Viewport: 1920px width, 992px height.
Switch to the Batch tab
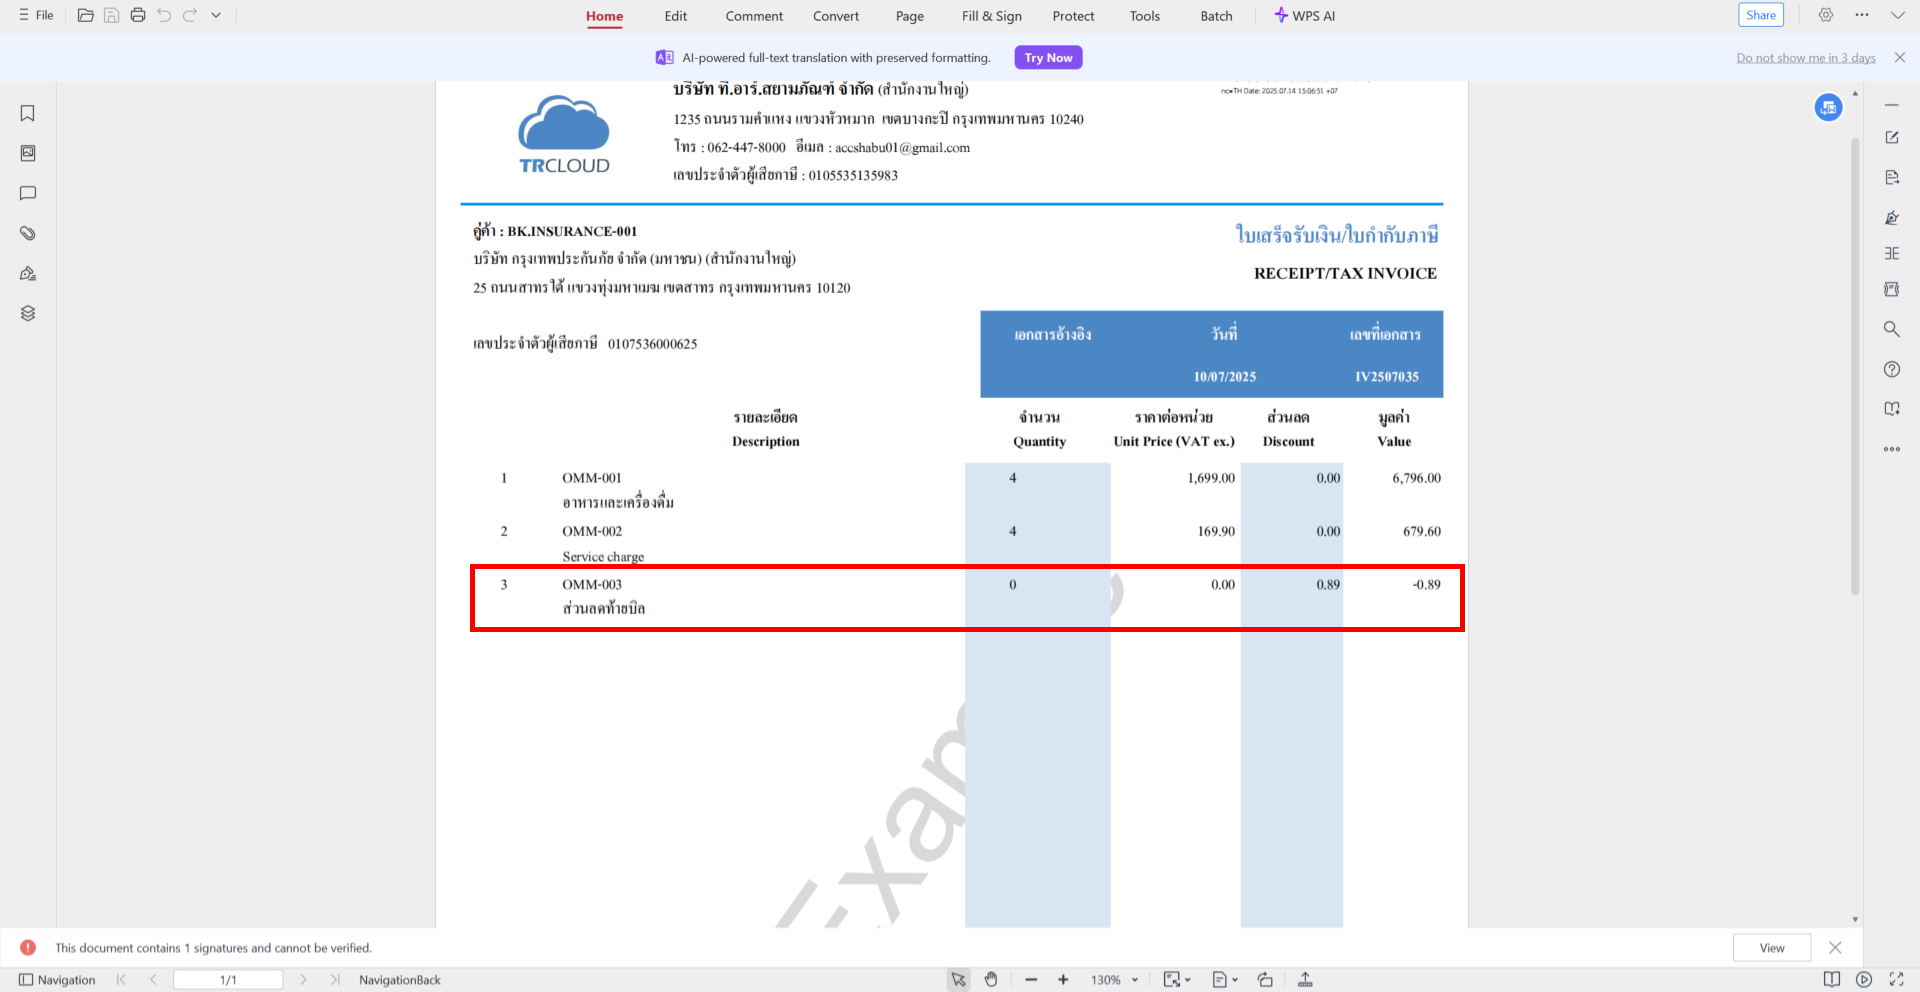point(1216,16)
